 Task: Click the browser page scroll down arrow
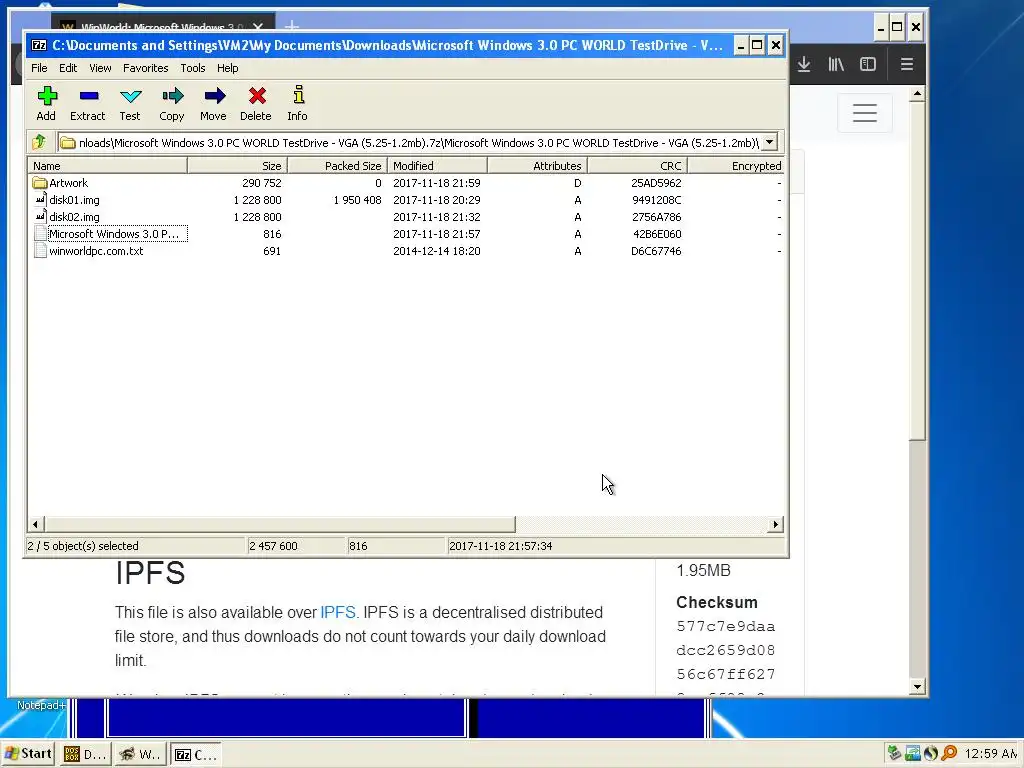coord(918,686)
